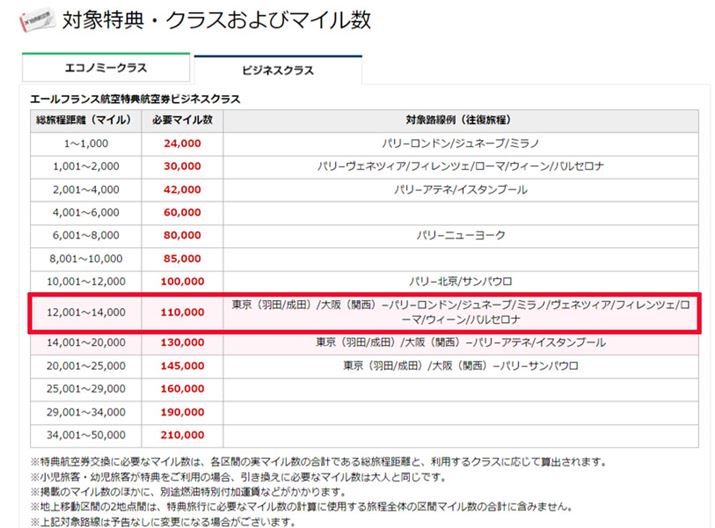This screenshot has width=715, height=528.
Task: Click the column header 必要マイル数
Action: tap(182, 120)
